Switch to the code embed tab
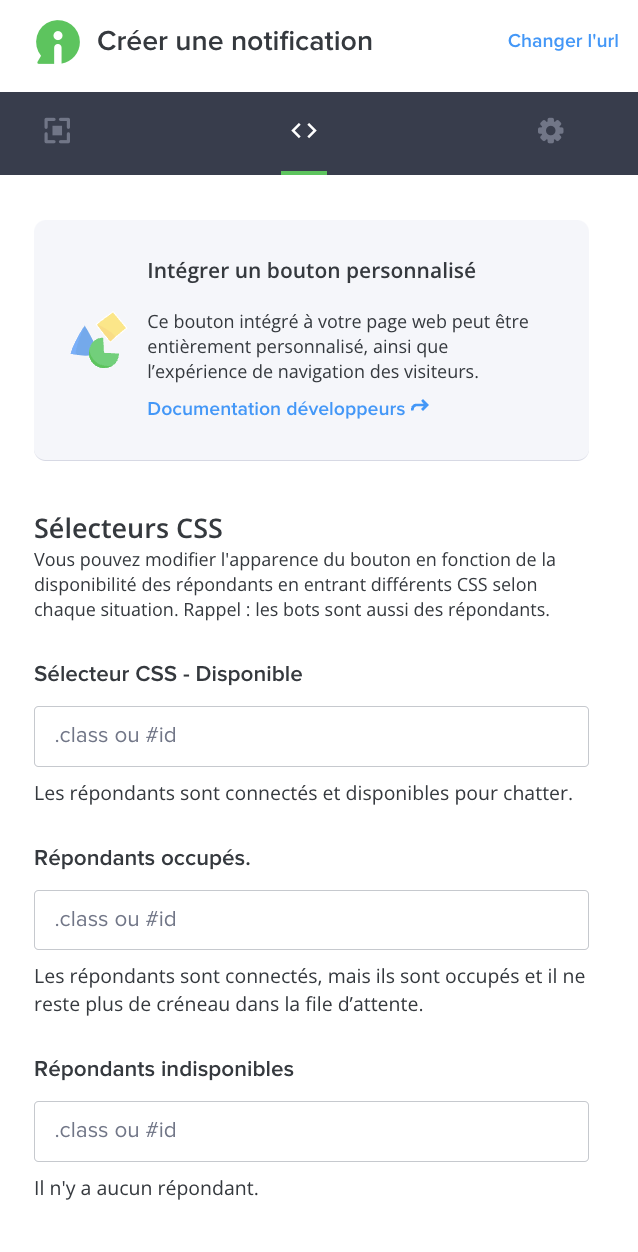 click(304, 130)
